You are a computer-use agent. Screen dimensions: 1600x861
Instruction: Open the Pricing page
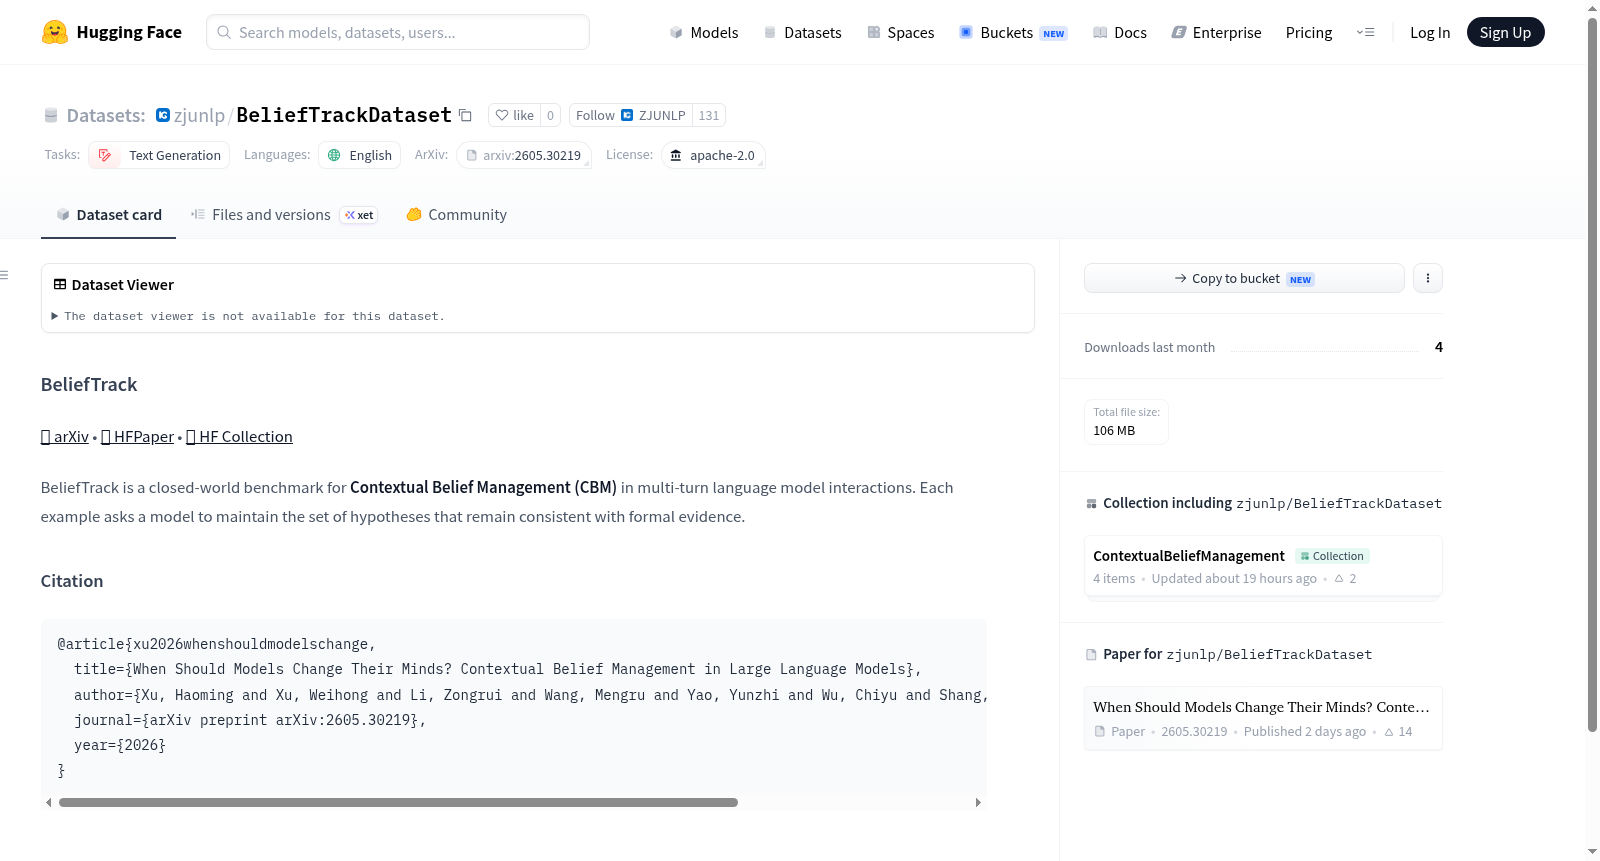point(1309,32)
